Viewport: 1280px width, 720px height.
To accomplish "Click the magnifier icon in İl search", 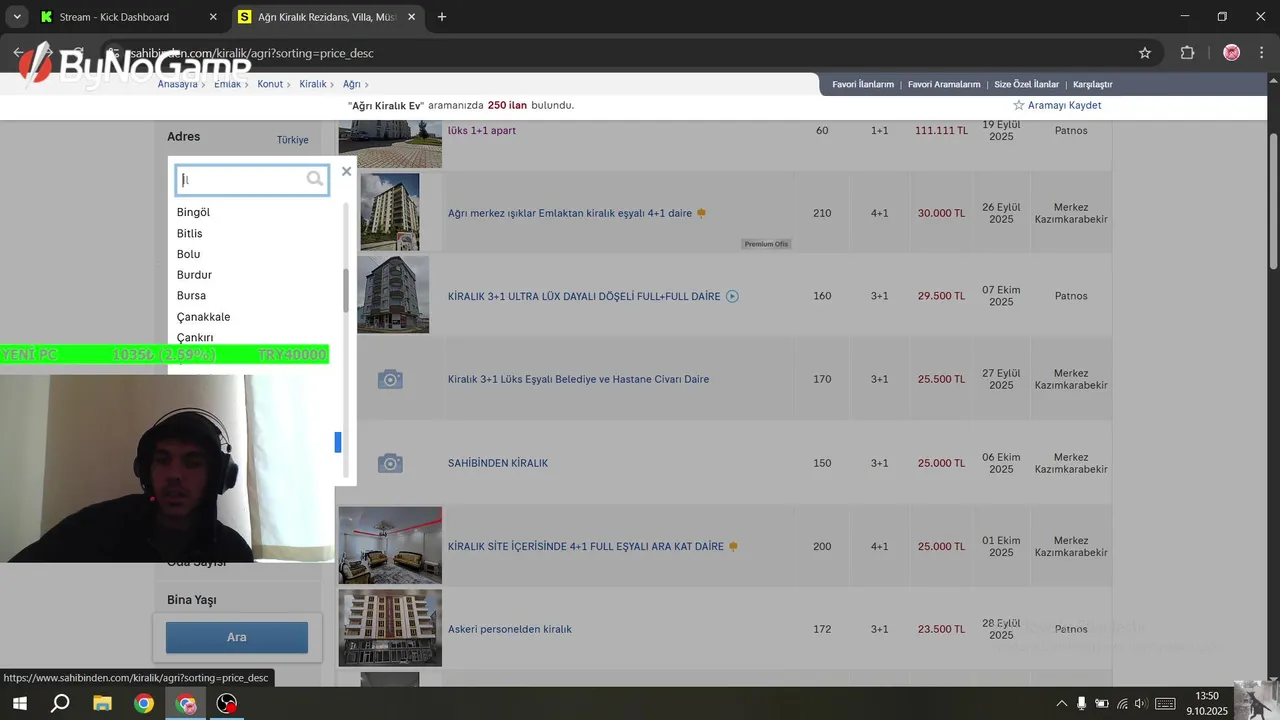I will (x=315, y=179).
